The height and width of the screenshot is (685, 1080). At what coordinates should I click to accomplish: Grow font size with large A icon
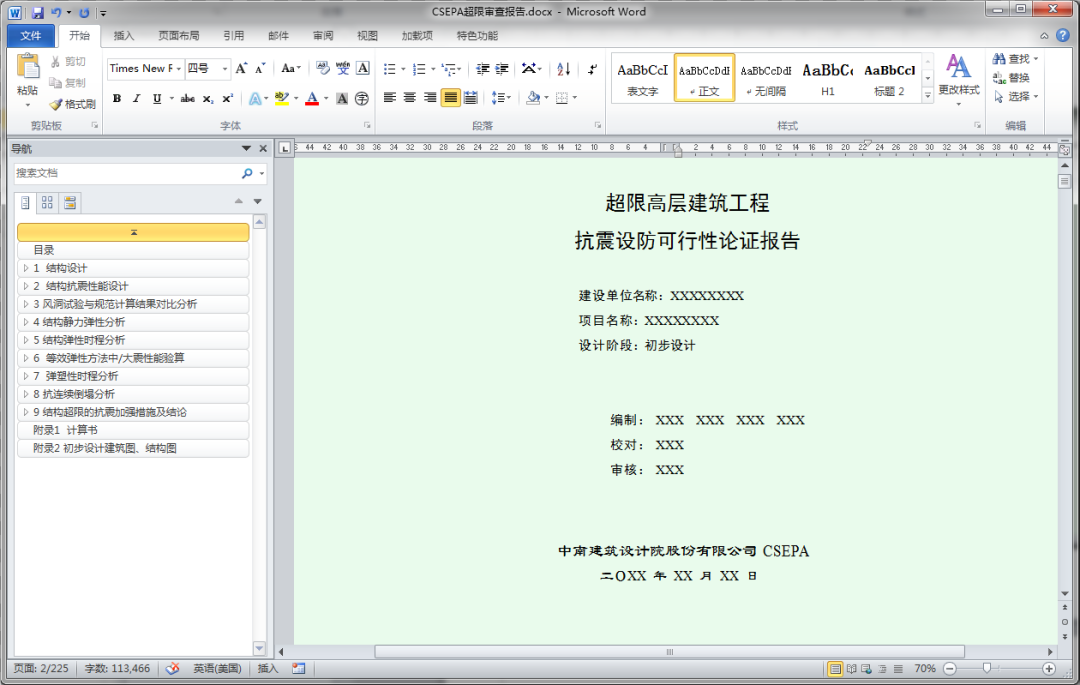click(241, 68)
